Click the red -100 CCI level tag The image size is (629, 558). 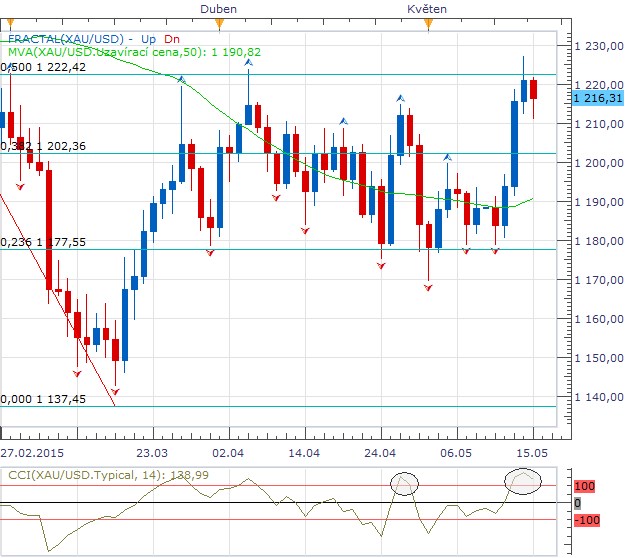click(587, 520)
